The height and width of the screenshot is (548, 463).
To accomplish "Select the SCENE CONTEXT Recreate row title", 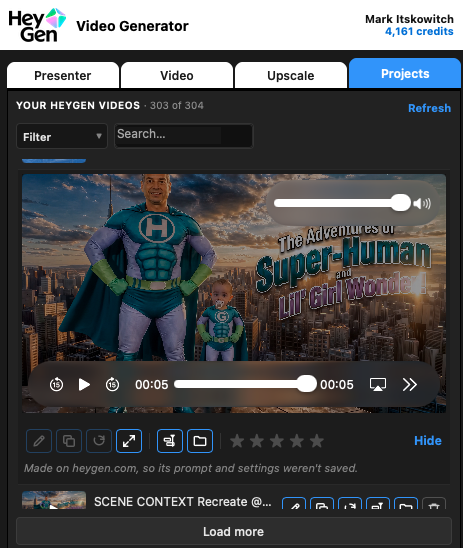I will [x=182, y=502].
